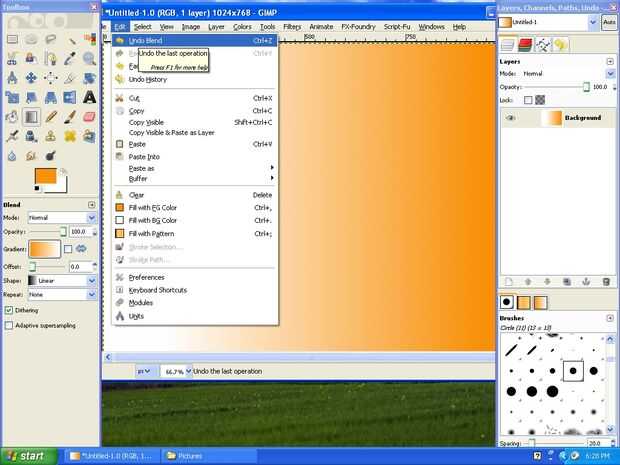
Task: Expand the Buffer submenu
Action: pyautogui.click(x=195, y=179)
